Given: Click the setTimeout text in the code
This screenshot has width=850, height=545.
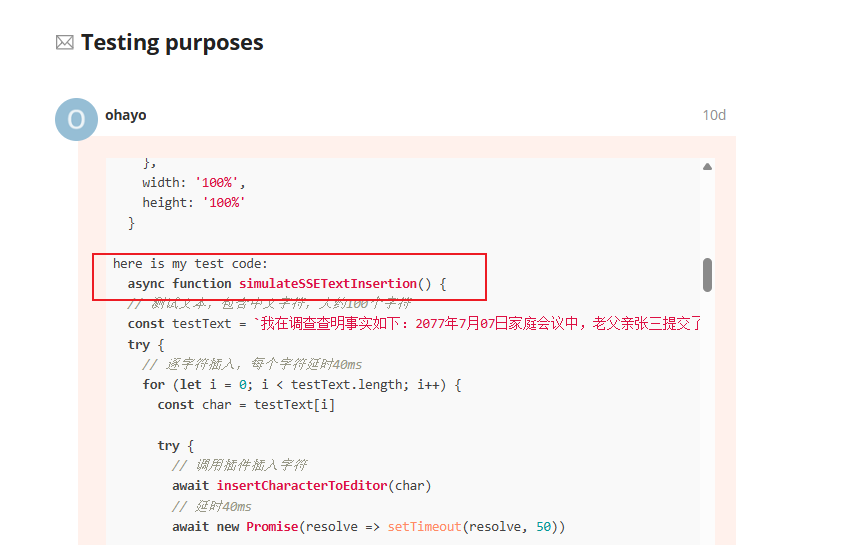Looking at the screenshot, I should tap(424, 527).
